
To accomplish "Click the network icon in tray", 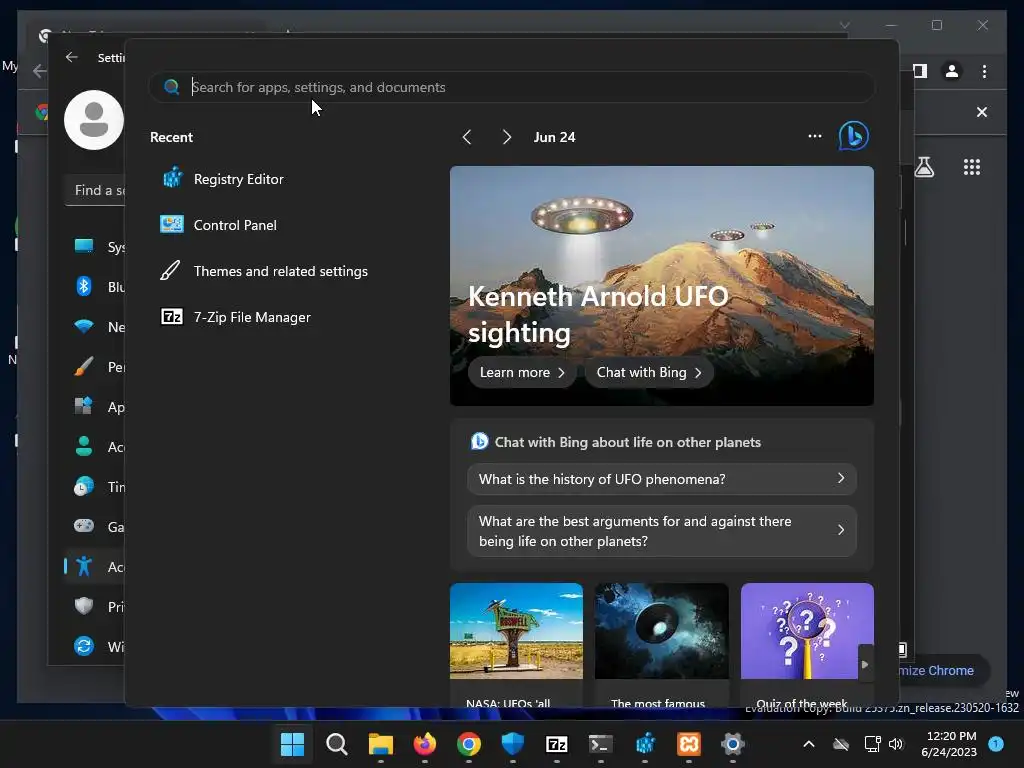I will (872, 744).
